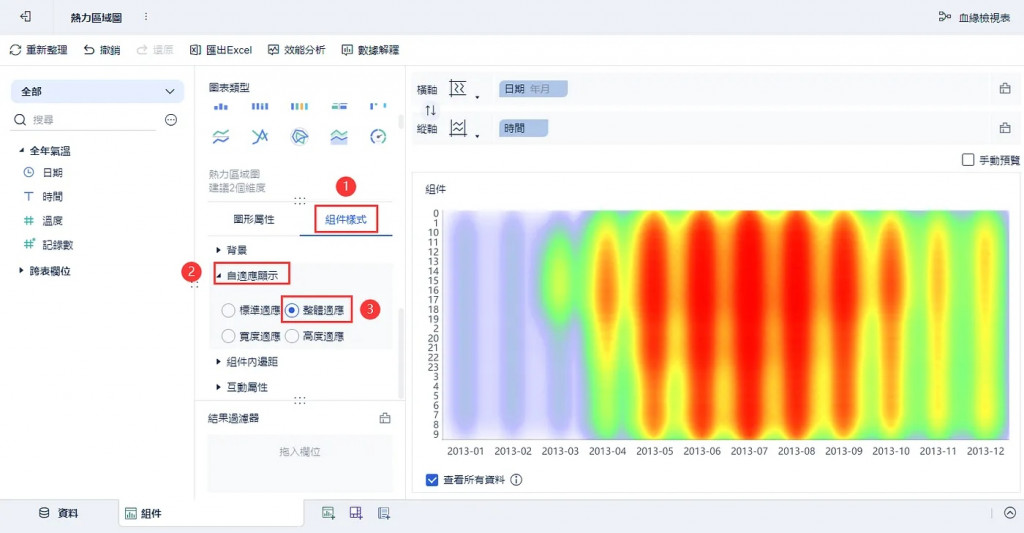This screenshot has width=1024, height=533.
Task: Choose the area chart icon
Action: coord(339,137)
